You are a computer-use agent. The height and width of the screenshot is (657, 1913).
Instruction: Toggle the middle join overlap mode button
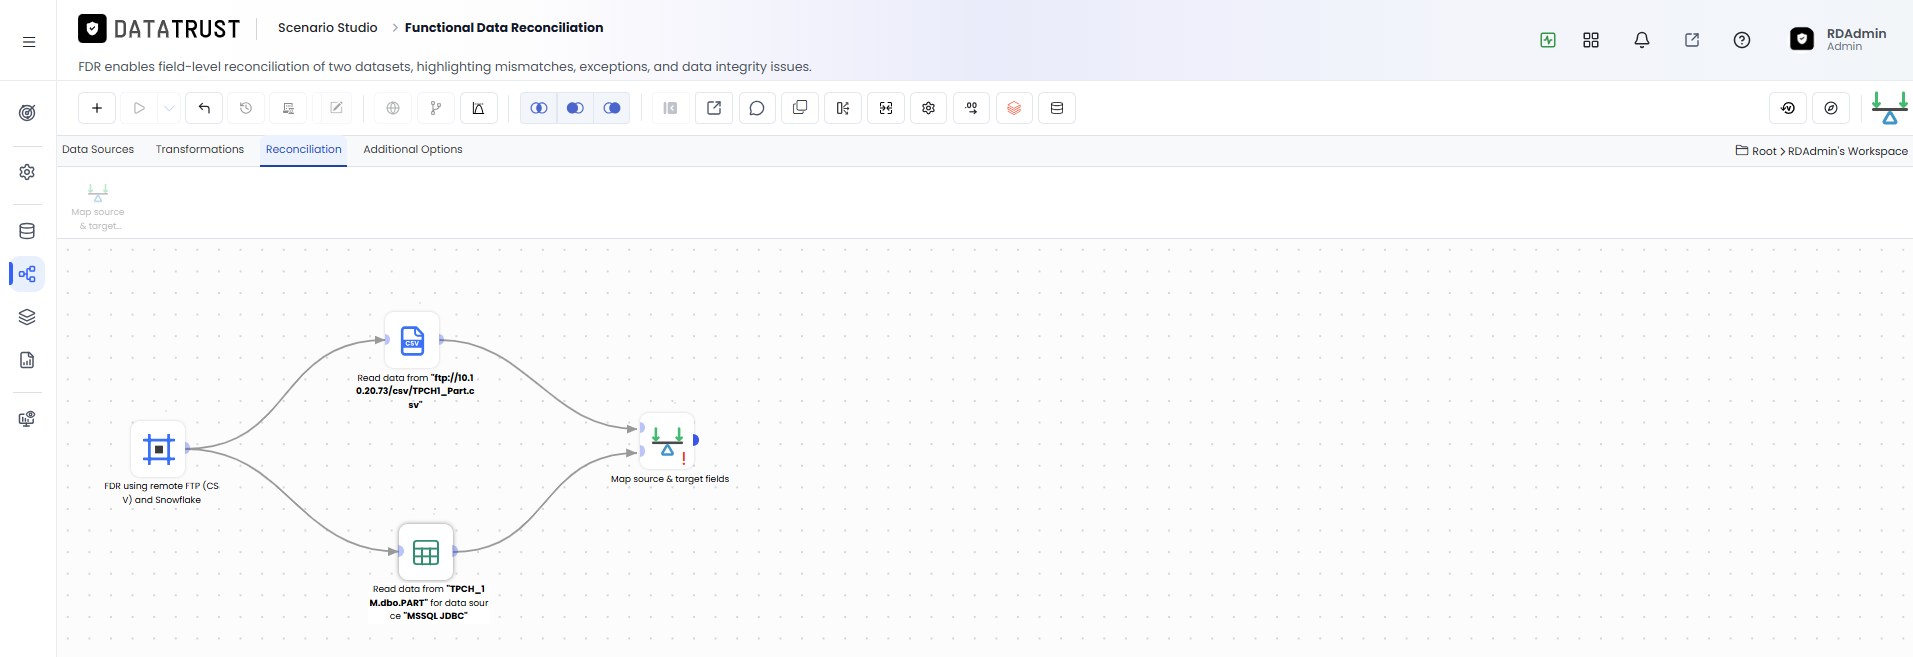575,108
